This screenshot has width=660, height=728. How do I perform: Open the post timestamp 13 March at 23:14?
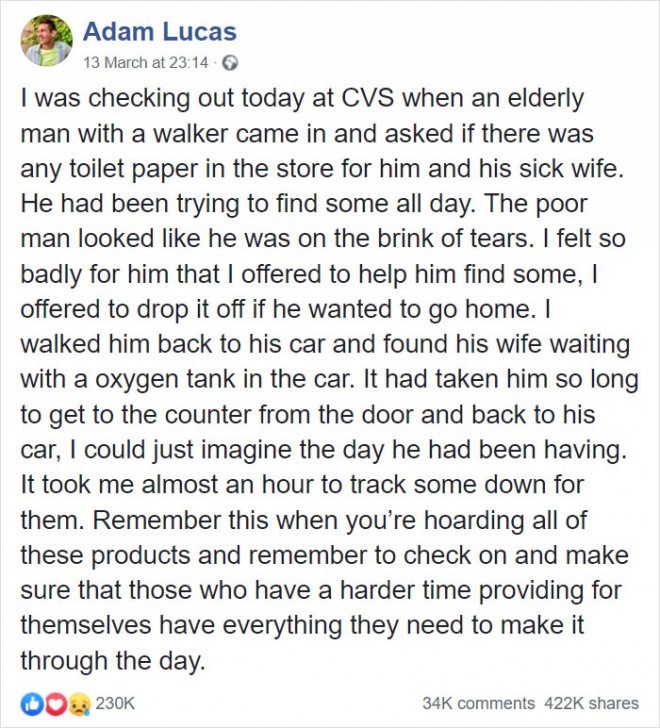[146, 62]
